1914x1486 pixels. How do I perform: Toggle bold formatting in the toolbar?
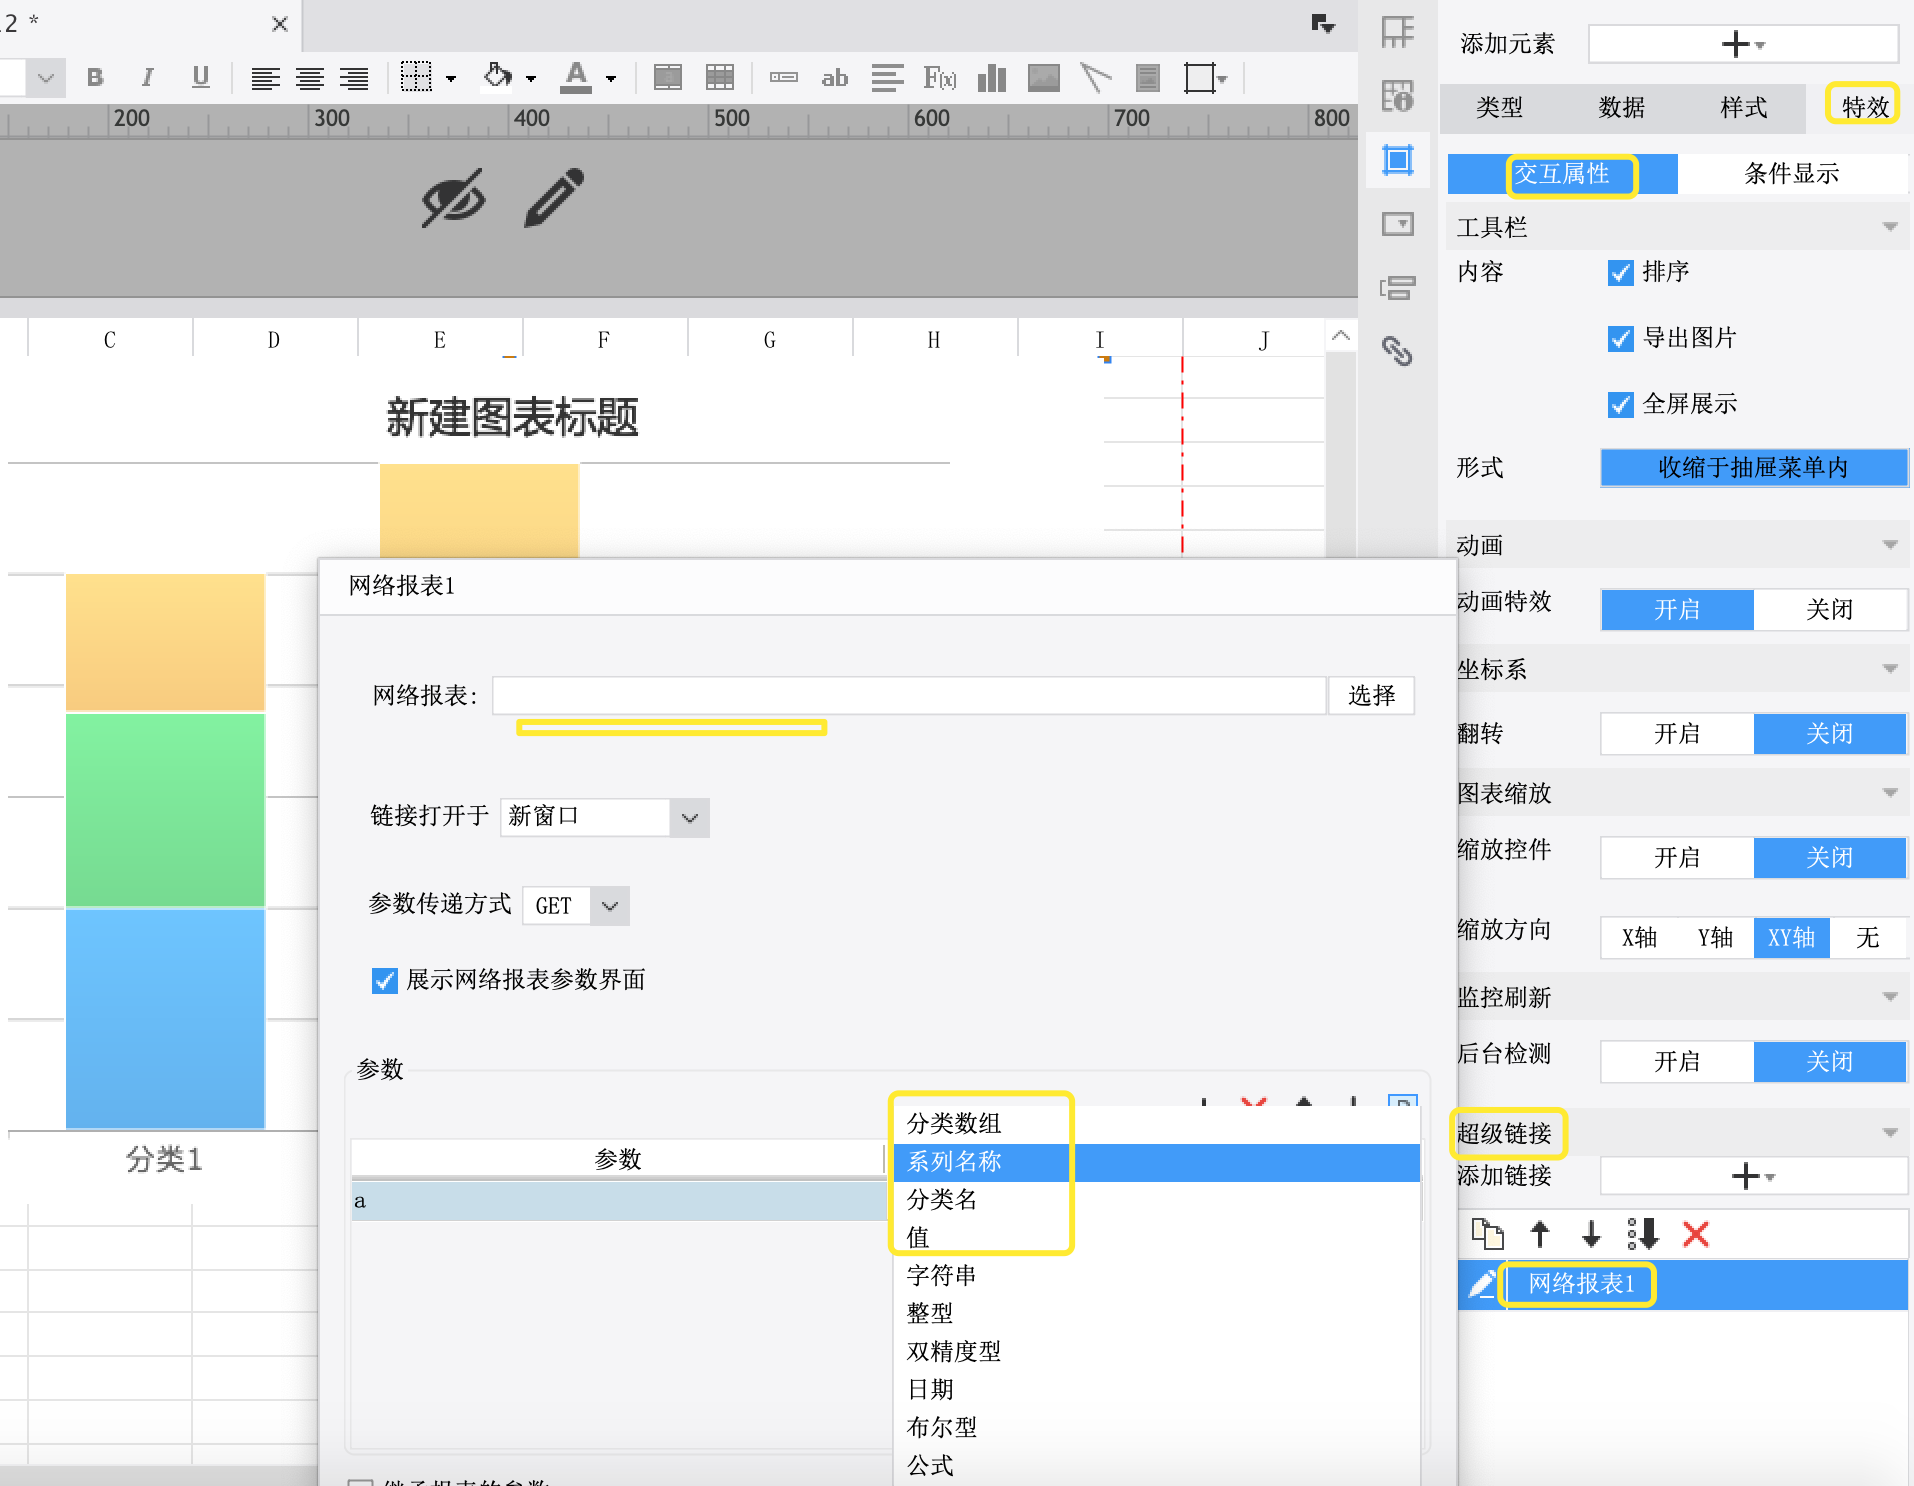pos(95,77)
